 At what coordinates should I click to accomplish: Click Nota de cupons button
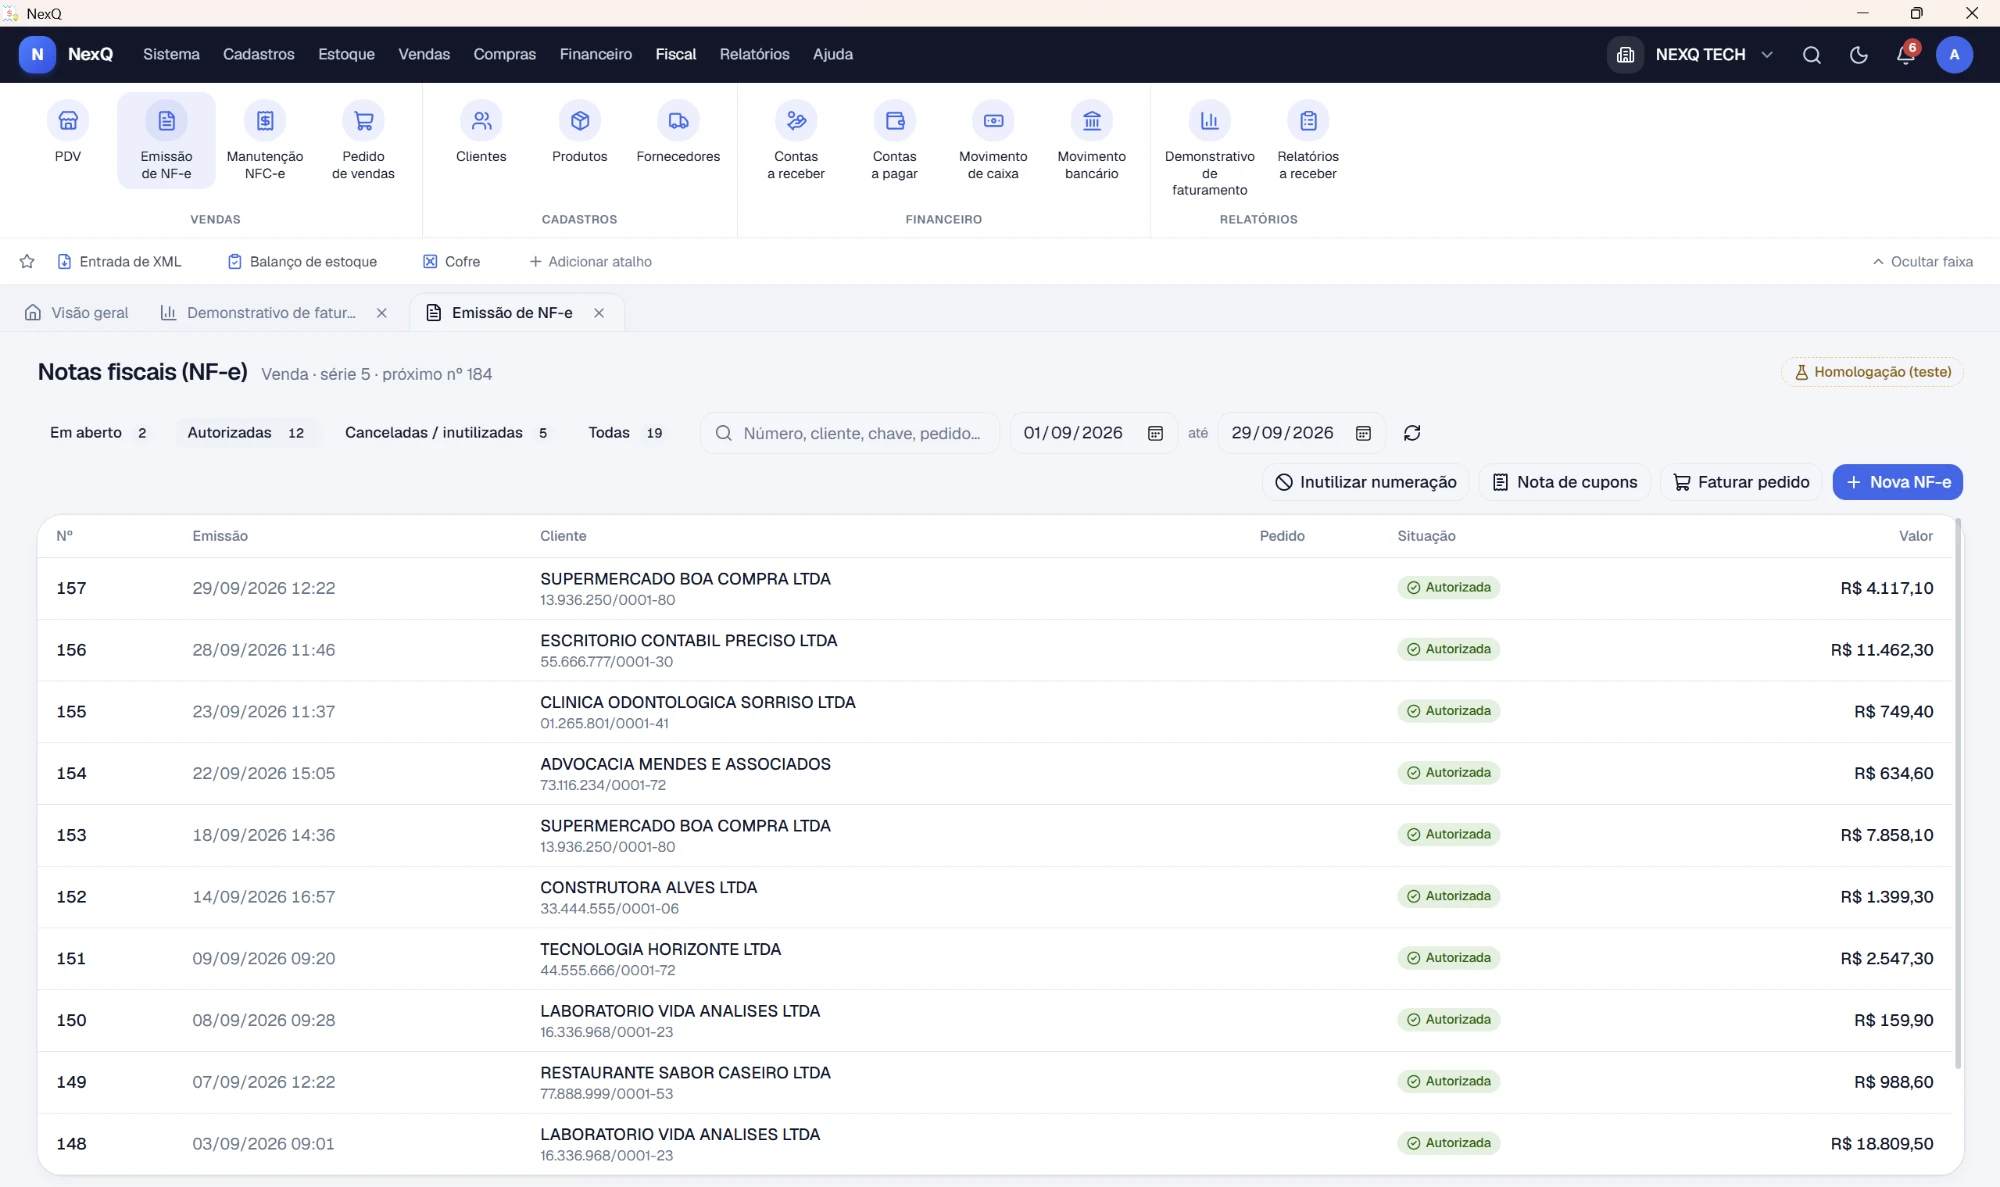coord(1564,482)
